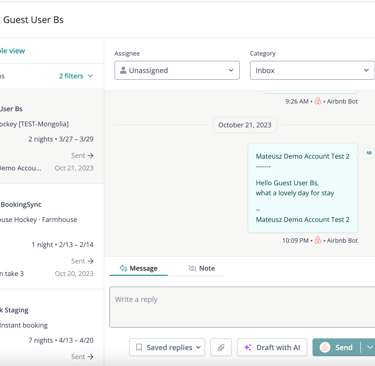
Task: Click the sparkle icon on Draft with AI
Action: (x=248, y=347)
